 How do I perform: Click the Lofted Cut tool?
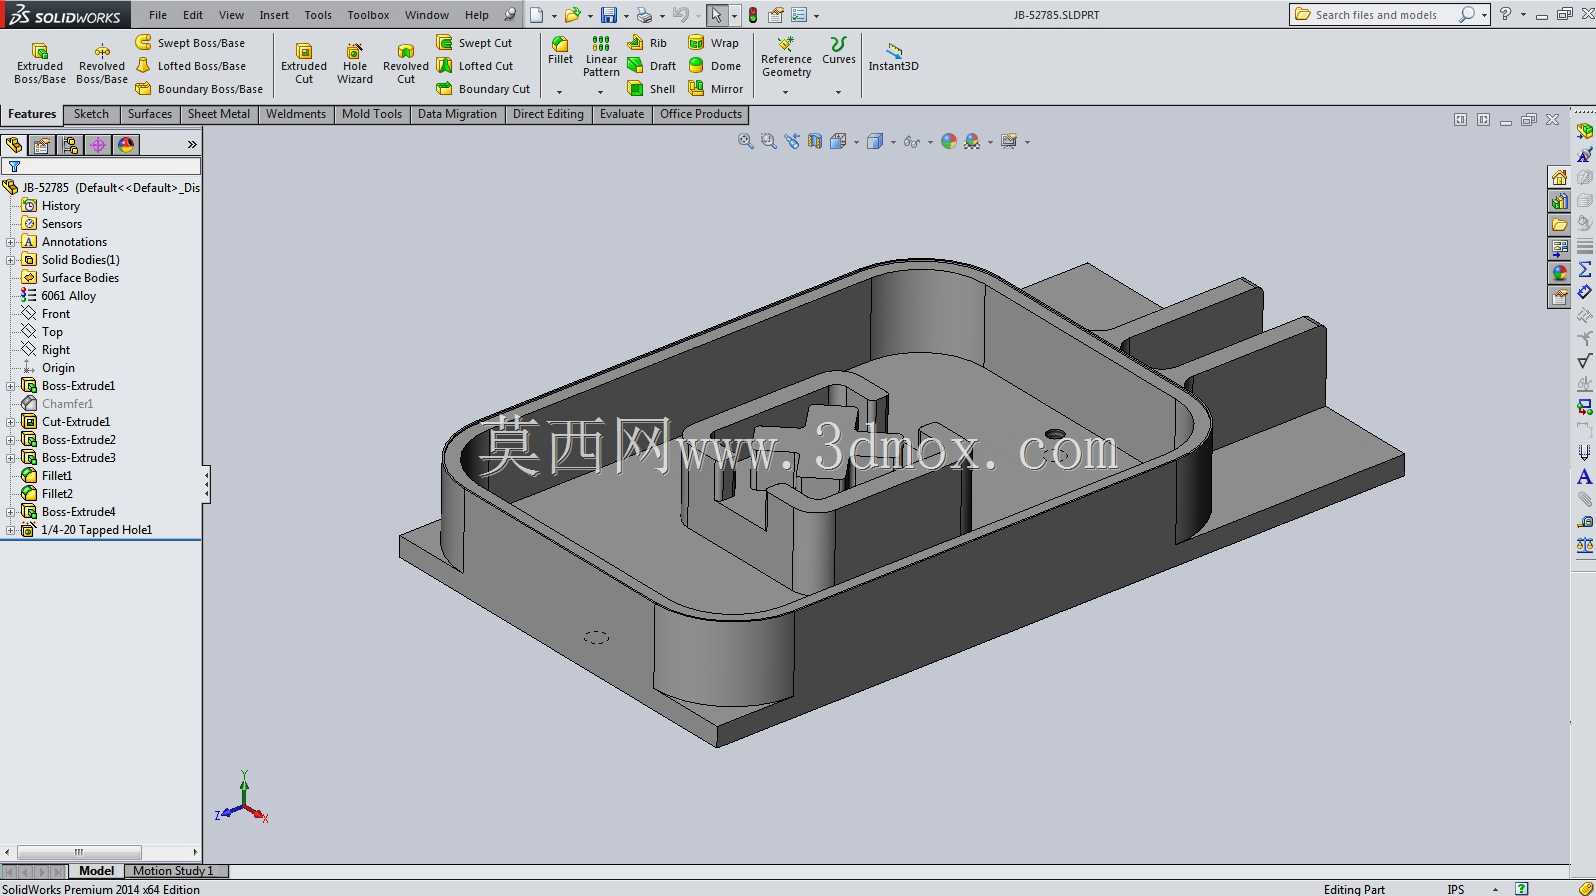coord(475,66)
